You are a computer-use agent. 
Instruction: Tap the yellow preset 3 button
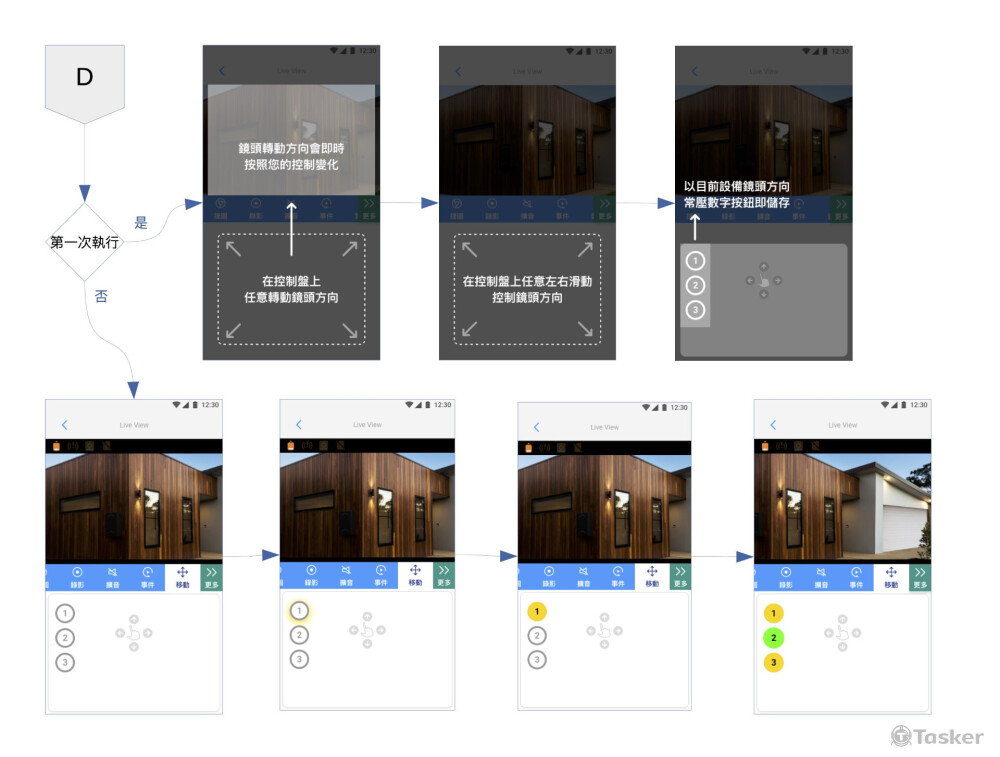click(x=774, y=663)
